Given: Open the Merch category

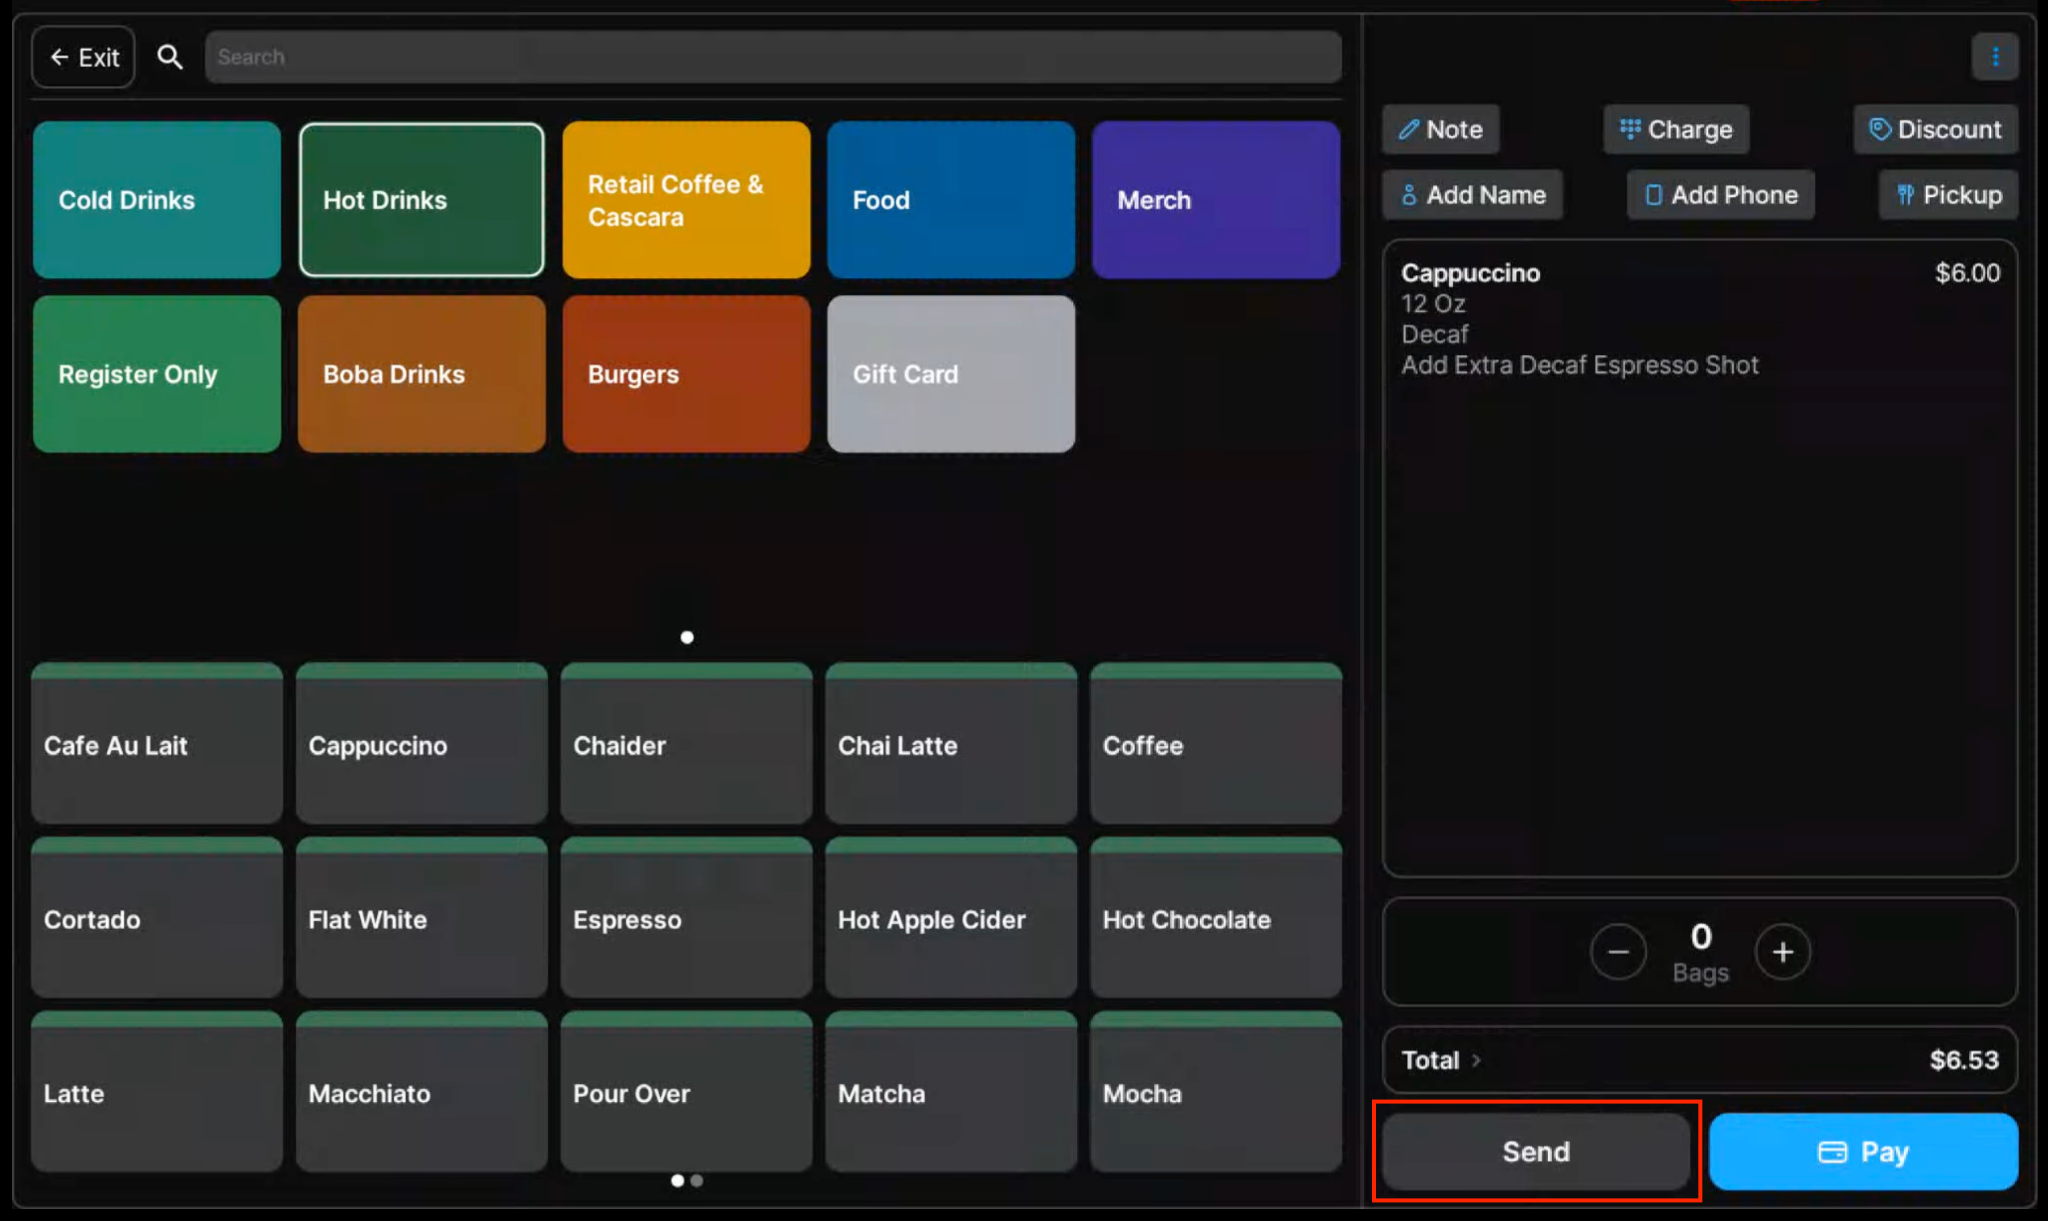Looking at the screenshot, I should point(1216,200).
